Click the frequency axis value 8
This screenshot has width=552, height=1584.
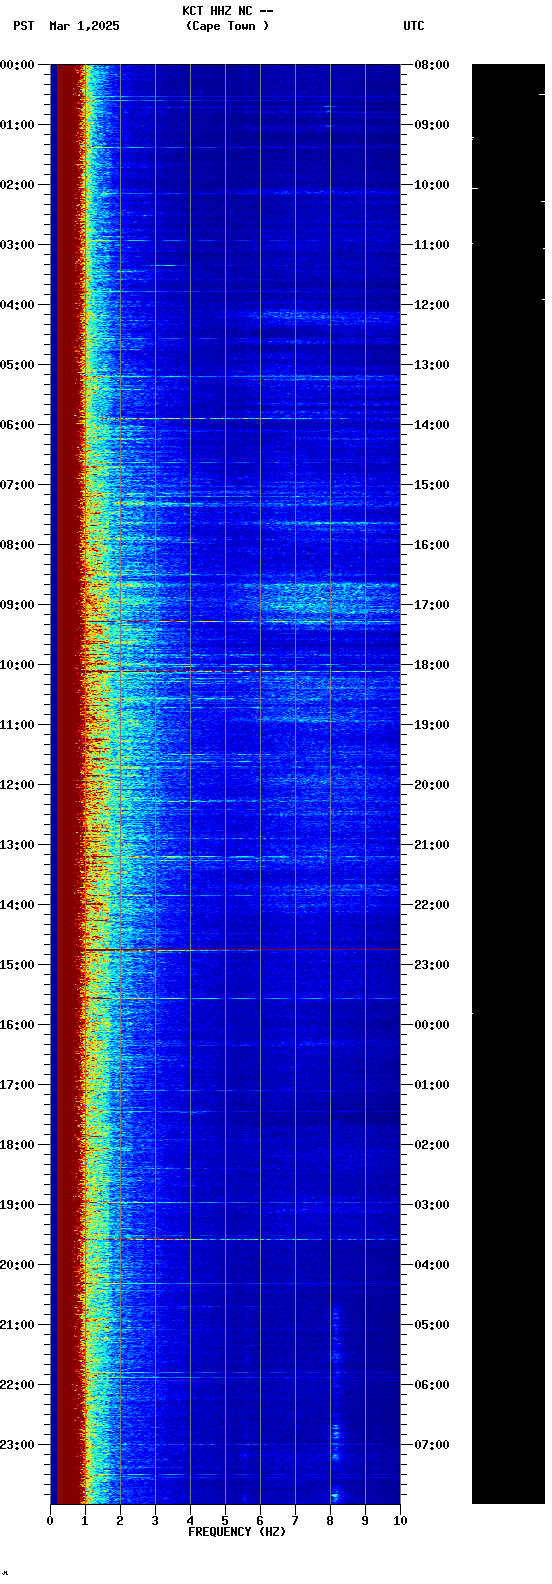330,1521
